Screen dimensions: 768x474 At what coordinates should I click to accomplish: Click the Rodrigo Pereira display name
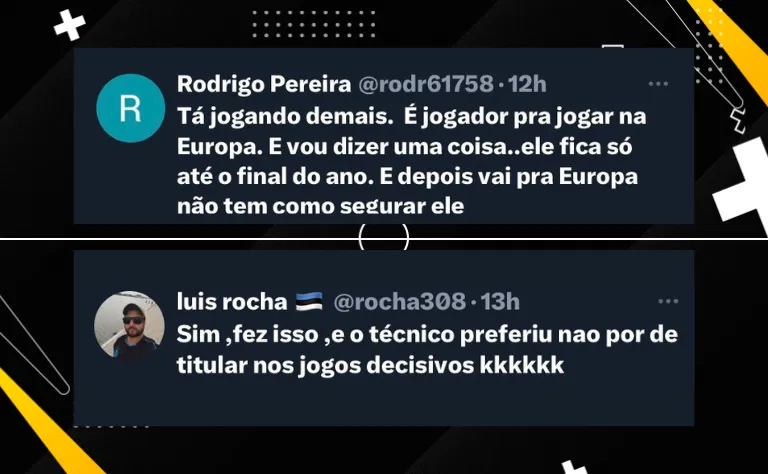pyautogui.click(x=264, y=84)
